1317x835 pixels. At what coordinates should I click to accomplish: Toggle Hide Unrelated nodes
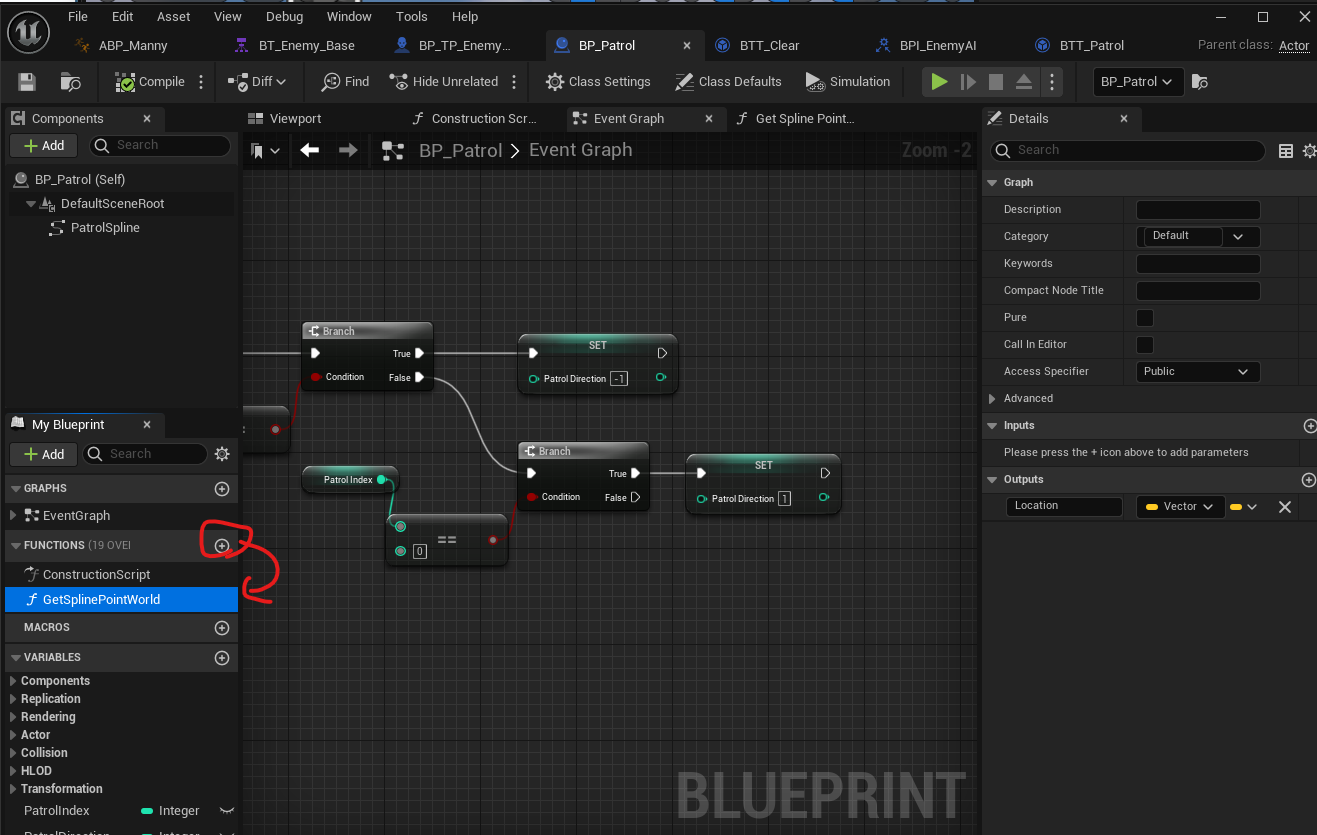[x=443, y=82]
